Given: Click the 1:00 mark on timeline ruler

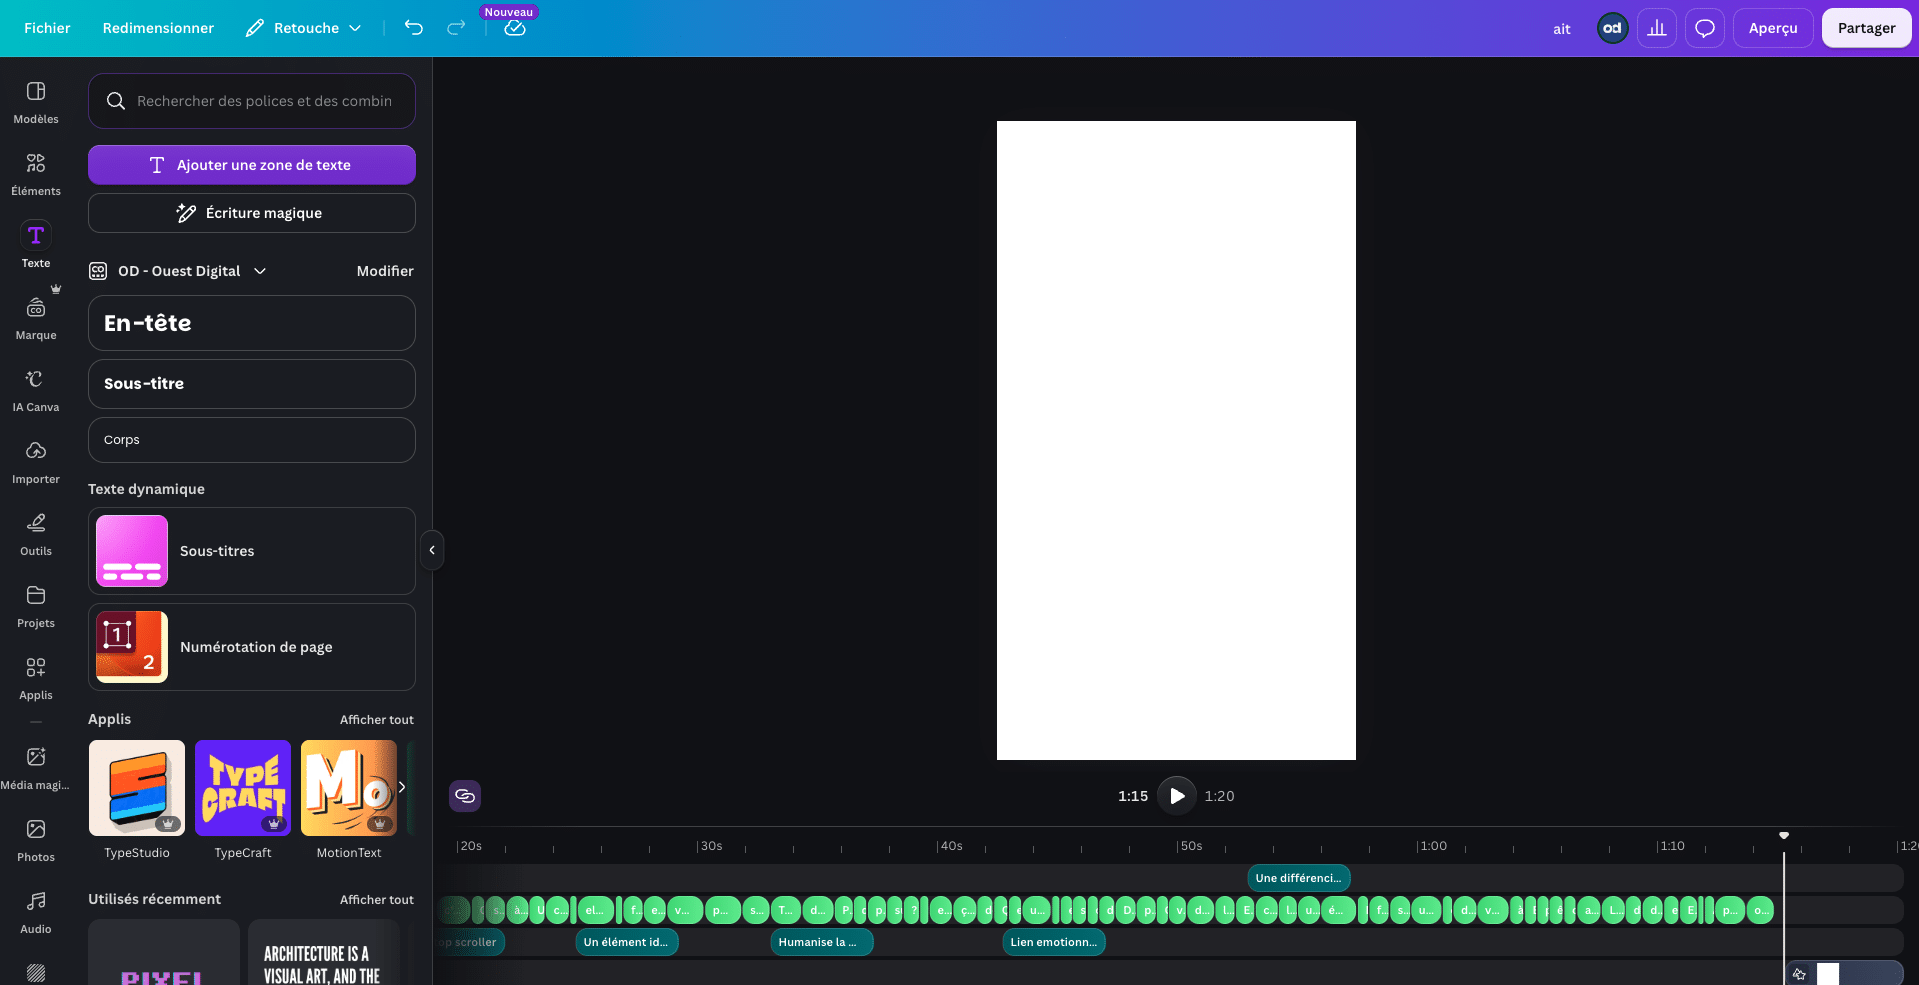Looking at the screenshot, I should pyautogui.click(x=1432, y=846).
